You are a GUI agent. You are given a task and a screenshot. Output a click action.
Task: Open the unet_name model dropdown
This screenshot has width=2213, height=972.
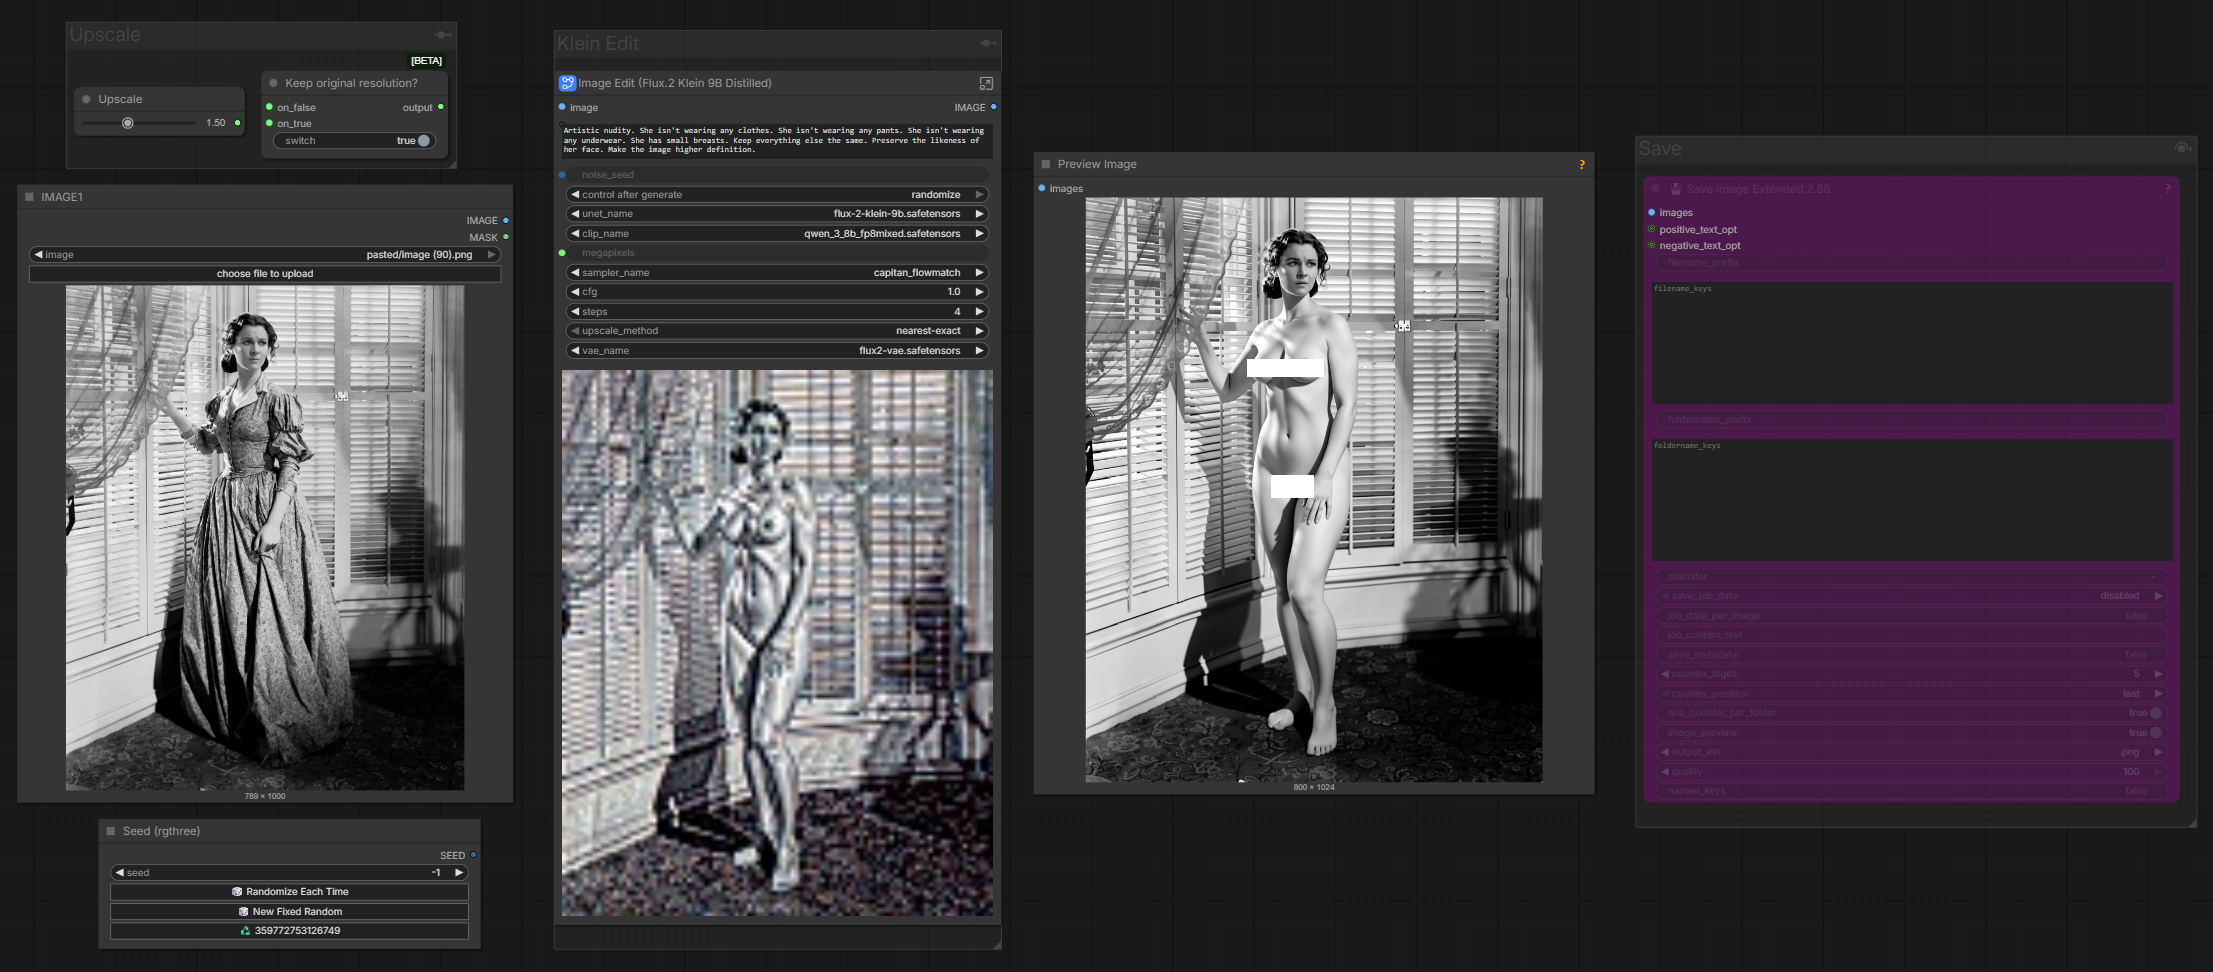[777, 214]
